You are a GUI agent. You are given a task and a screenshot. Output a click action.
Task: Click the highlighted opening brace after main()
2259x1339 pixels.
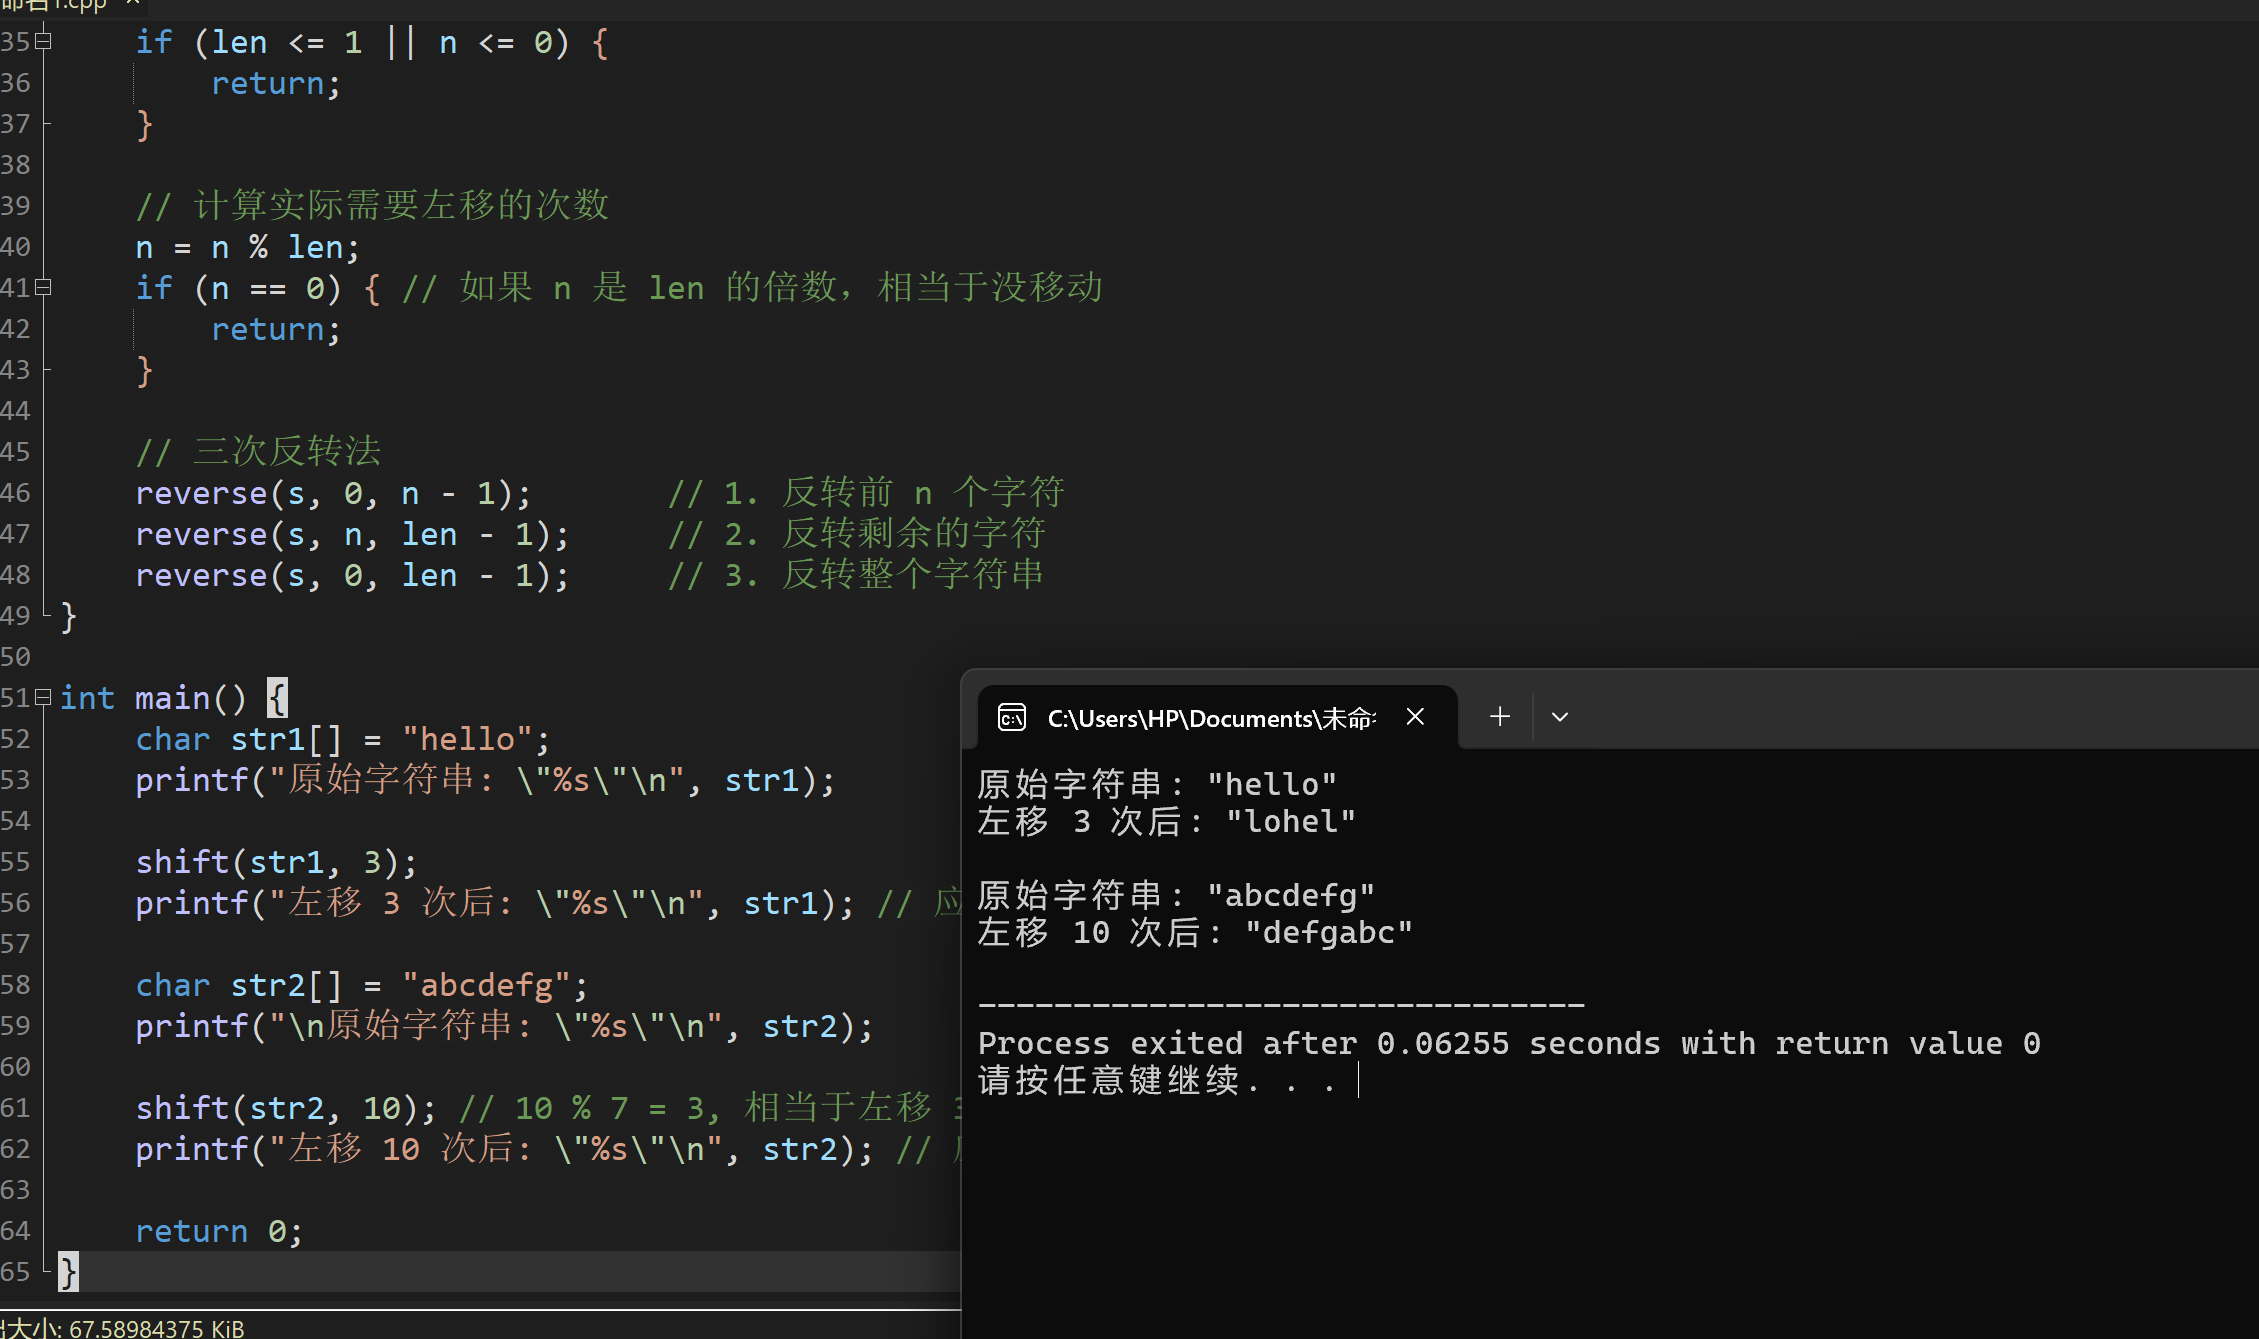pos(277,698)
